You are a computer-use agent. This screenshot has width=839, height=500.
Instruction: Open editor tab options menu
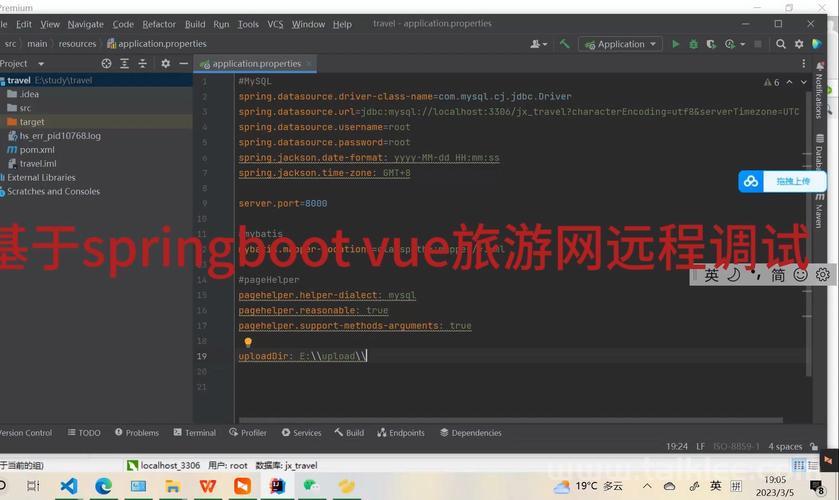(803, 64)
